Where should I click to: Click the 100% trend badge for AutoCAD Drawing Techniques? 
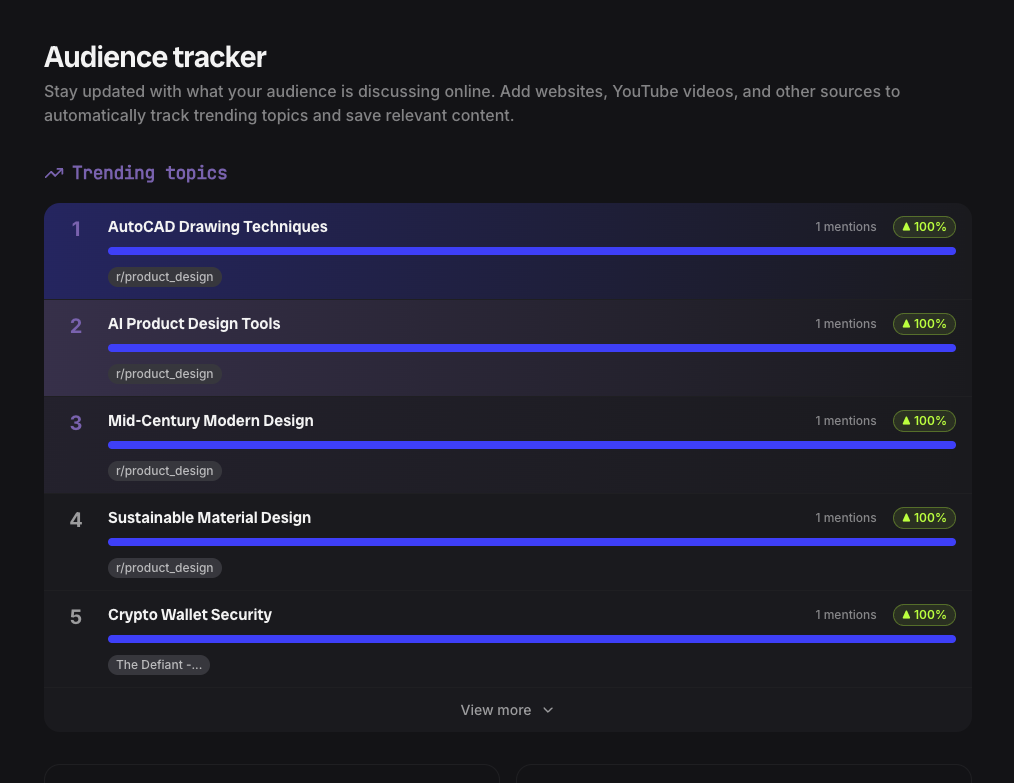click(924, 227)
